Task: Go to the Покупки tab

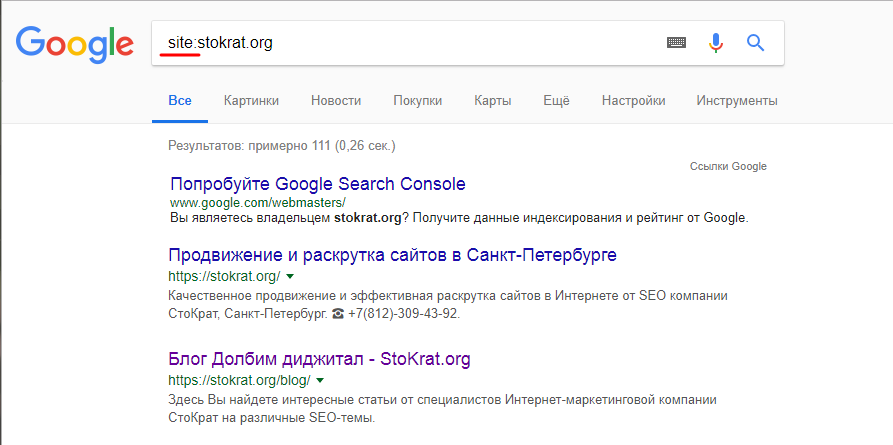Action: click(x=418, y=101)
